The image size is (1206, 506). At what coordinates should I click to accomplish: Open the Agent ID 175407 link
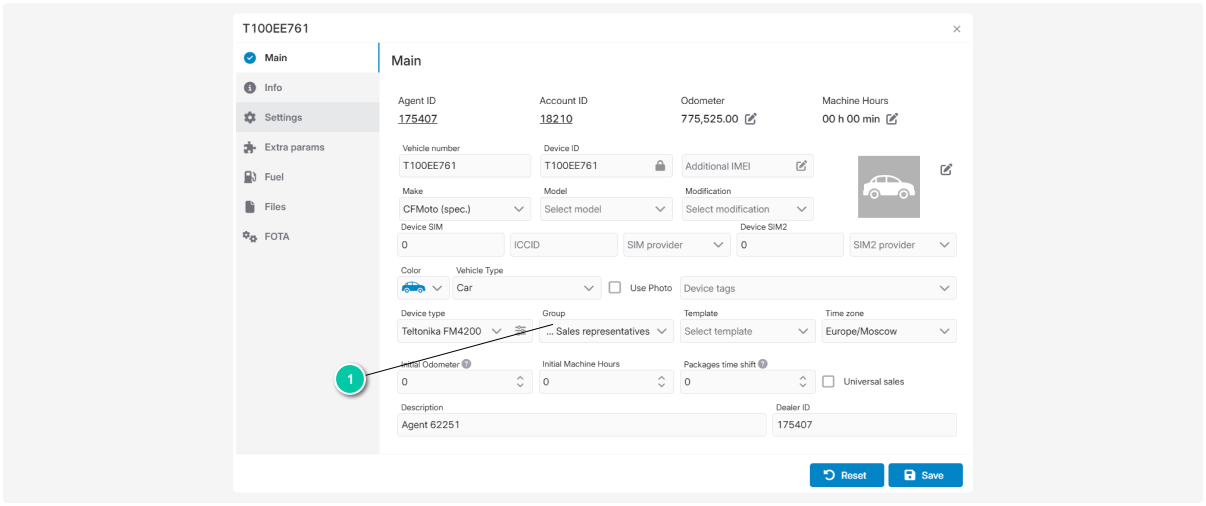click(x=418, y=119)
